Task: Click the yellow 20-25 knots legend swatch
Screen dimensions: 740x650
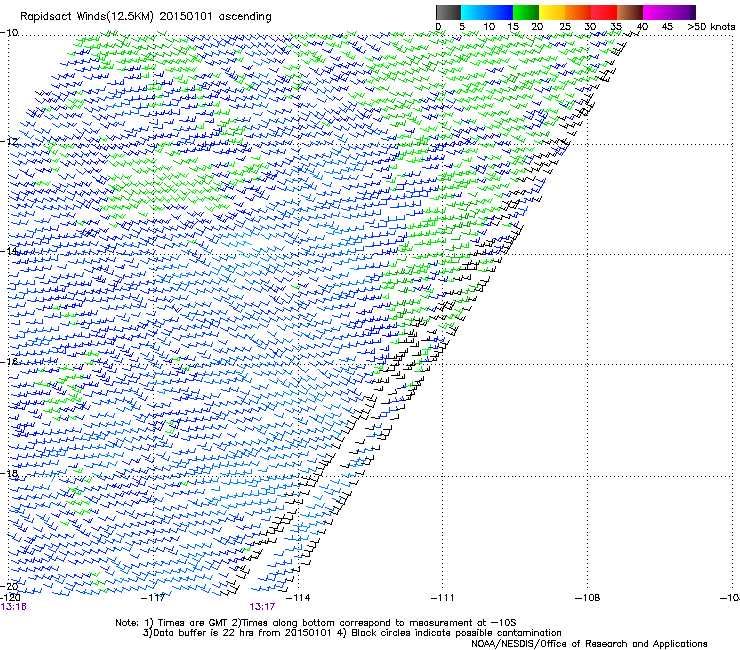Action: coord(552,12)
